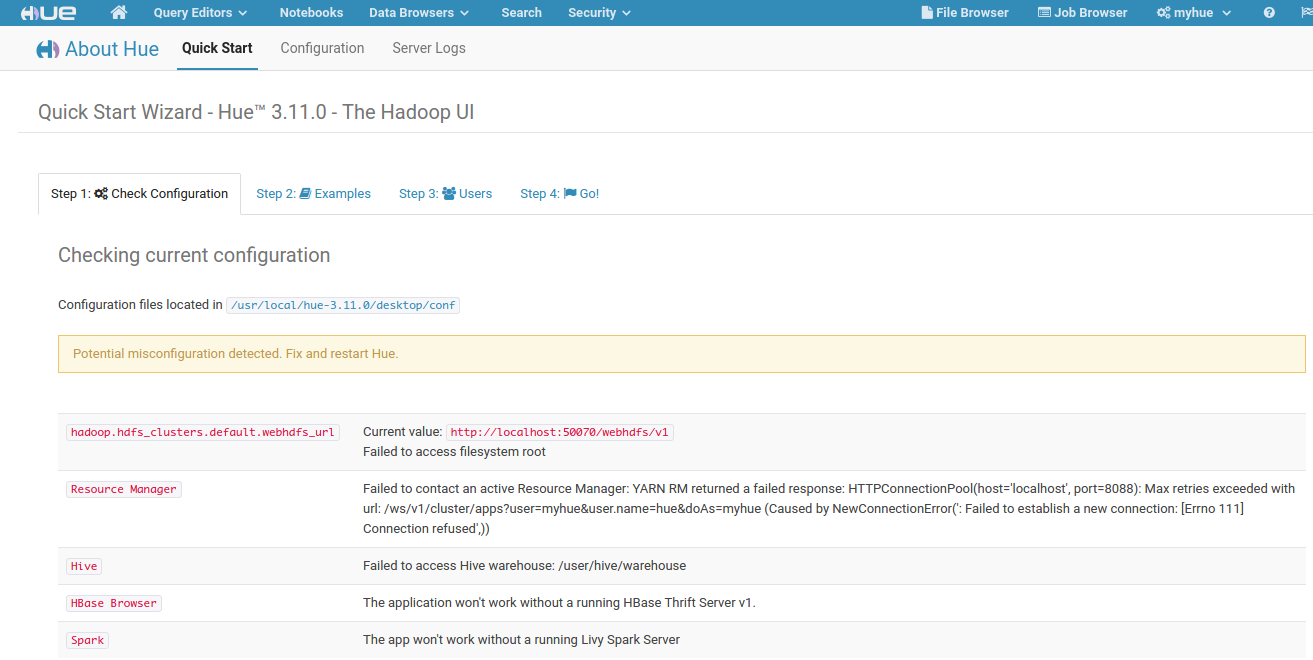Expand the Query Editors dropdown
Image resolution: width=1313 pixels, height=660 pixels.
(x=201, y=13)
